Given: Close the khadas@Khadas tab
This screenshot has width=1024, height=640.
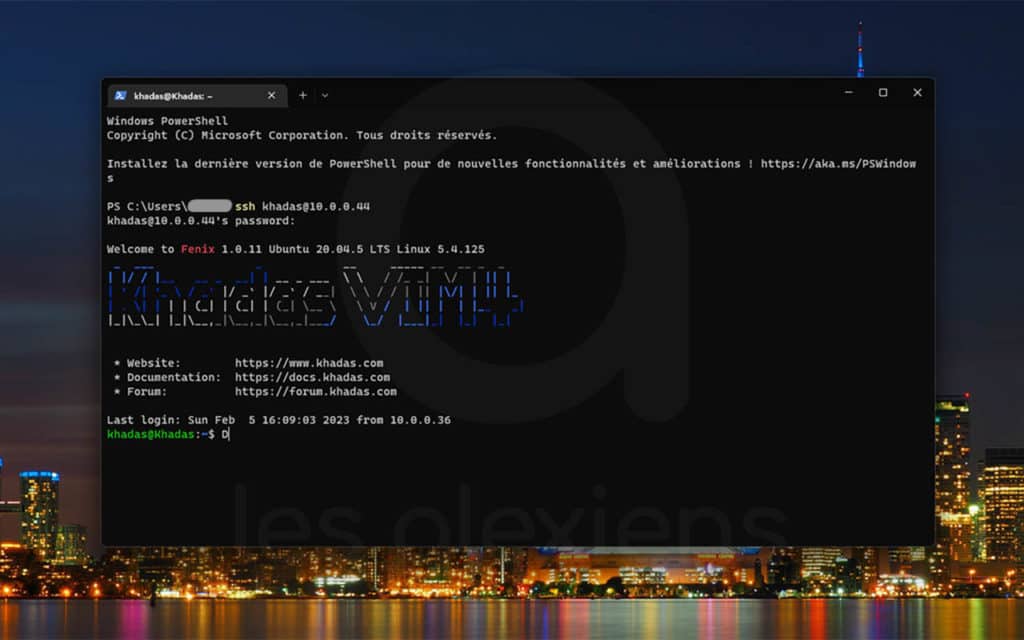Looking at the screenshot, I should tap(271, 95).
